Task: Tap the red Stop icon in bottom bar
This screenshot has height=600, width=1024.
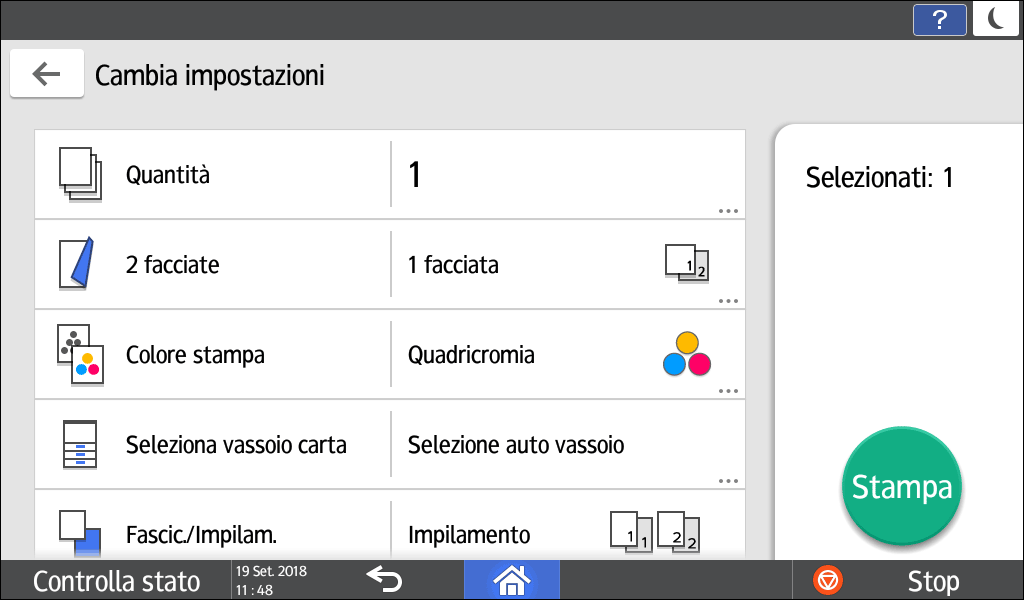Action: [827, 580]
